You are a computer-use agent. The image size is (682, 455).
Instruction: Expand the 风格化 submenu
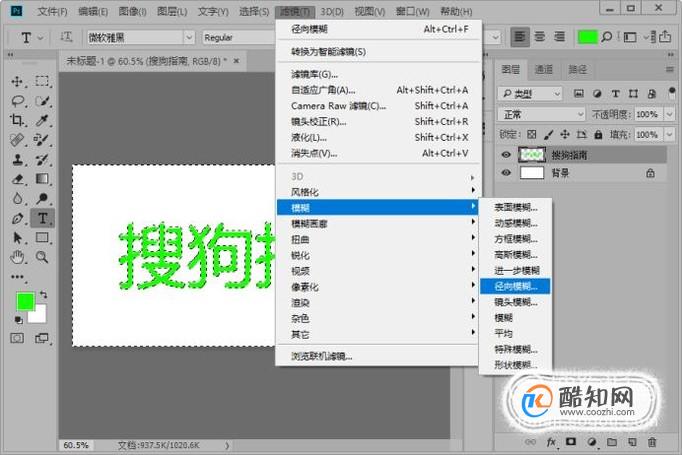378,192
